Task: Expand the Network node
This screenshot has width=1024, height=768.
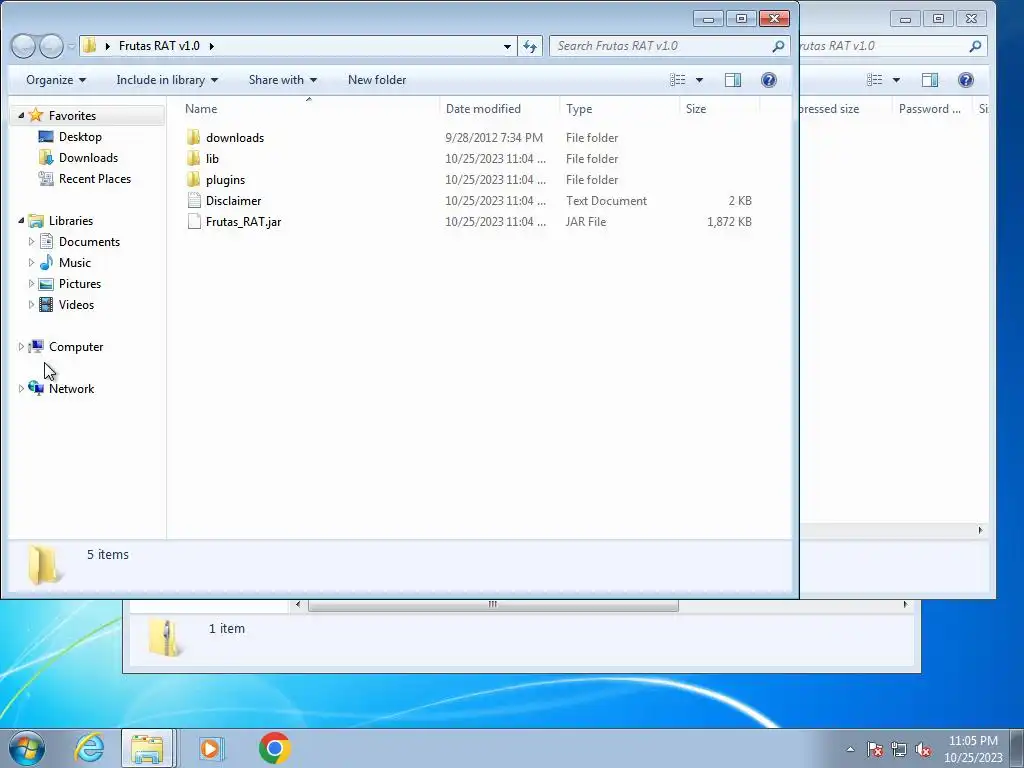Action: click(21, 389)
